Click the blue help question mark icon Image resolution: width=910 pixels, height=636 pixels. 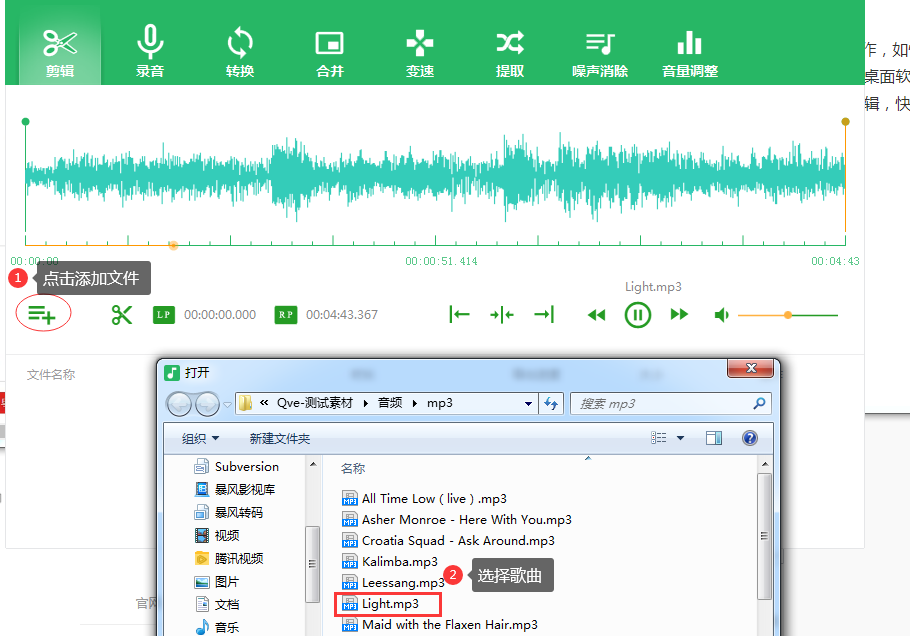point(750,438)
